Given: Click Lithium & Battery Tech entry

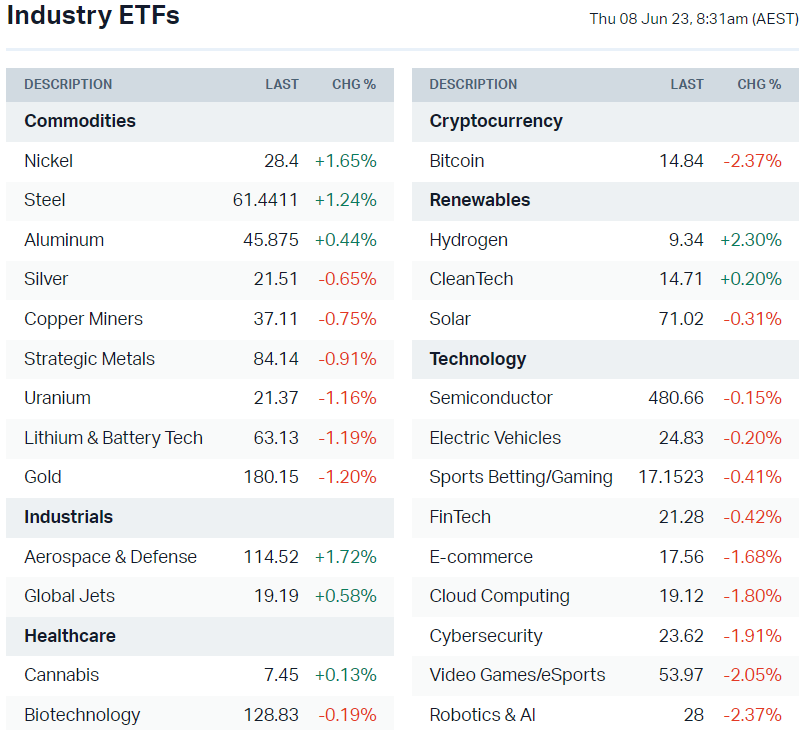Looking at the screenshot, I should tap(113, 438).
